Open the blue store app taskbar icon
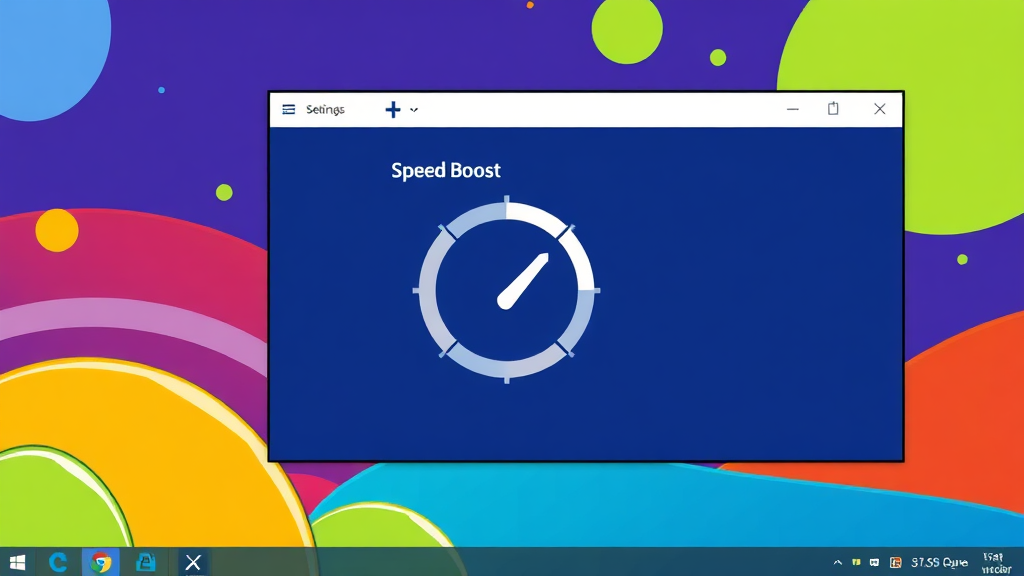This screenshot has height=576, width=1024. [x=146, y=562]
